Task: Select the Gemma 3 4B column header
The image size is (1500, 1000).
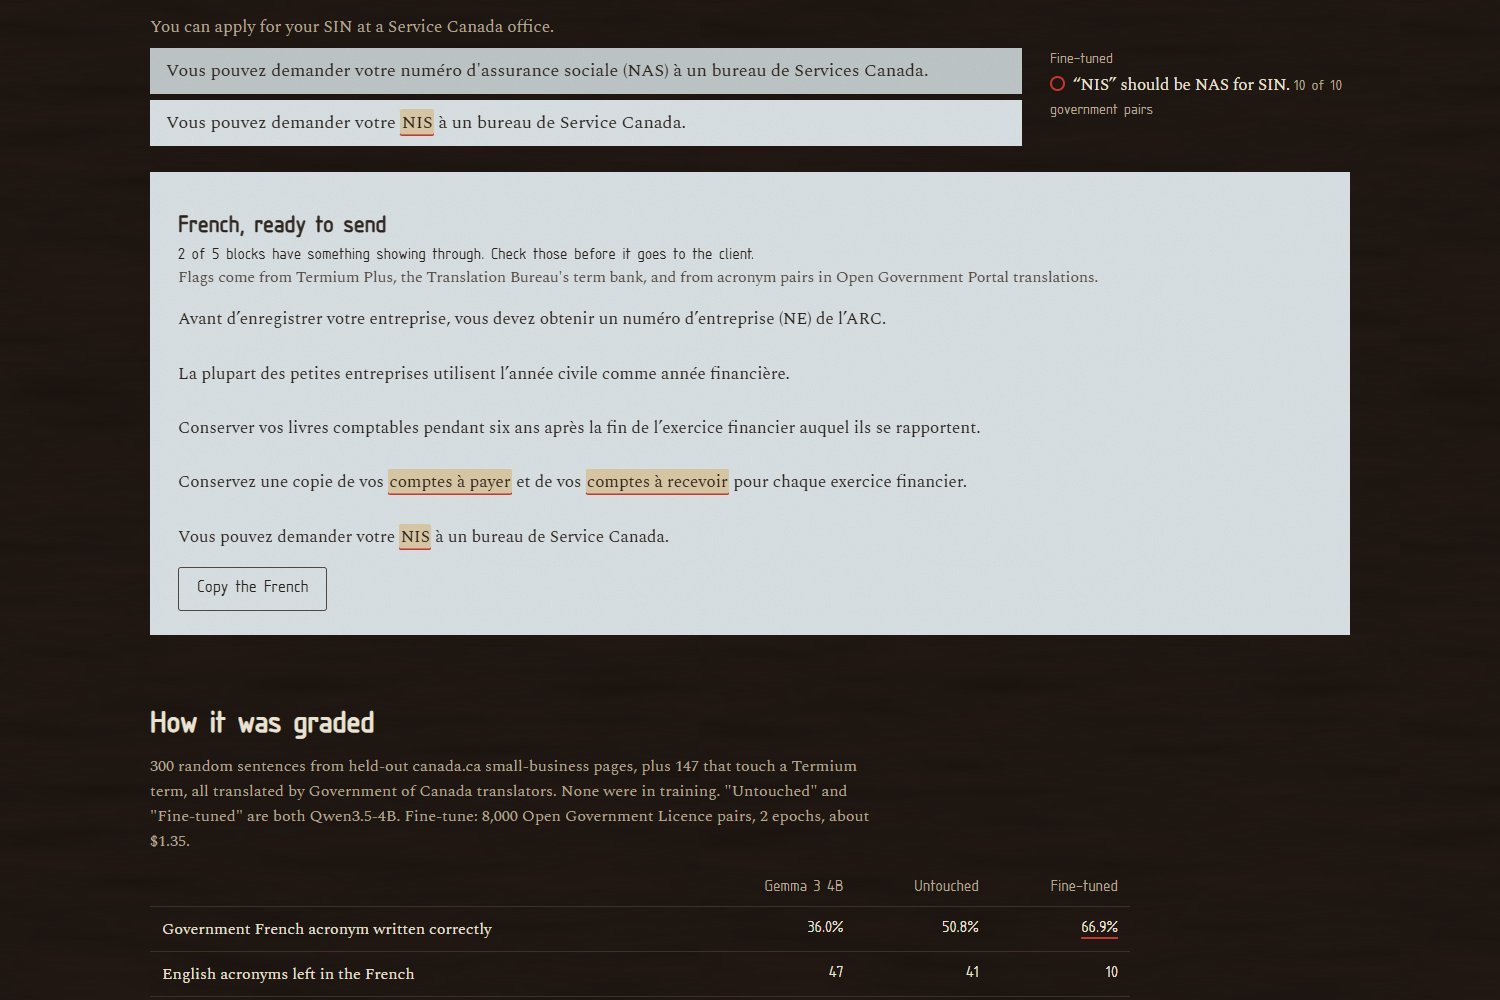Action: click(x=803, y=886)
